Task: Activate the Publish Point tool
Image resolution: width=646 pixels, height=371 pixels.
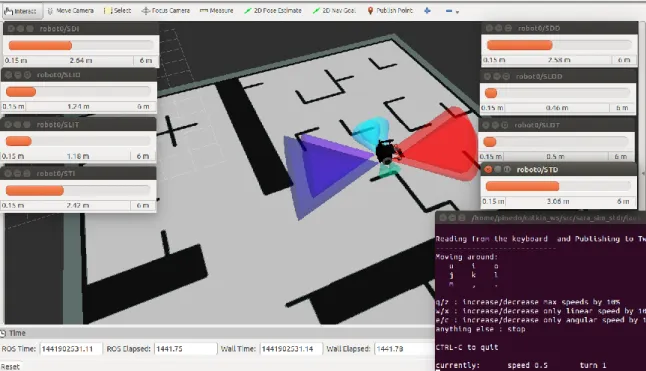Action: 390,11
